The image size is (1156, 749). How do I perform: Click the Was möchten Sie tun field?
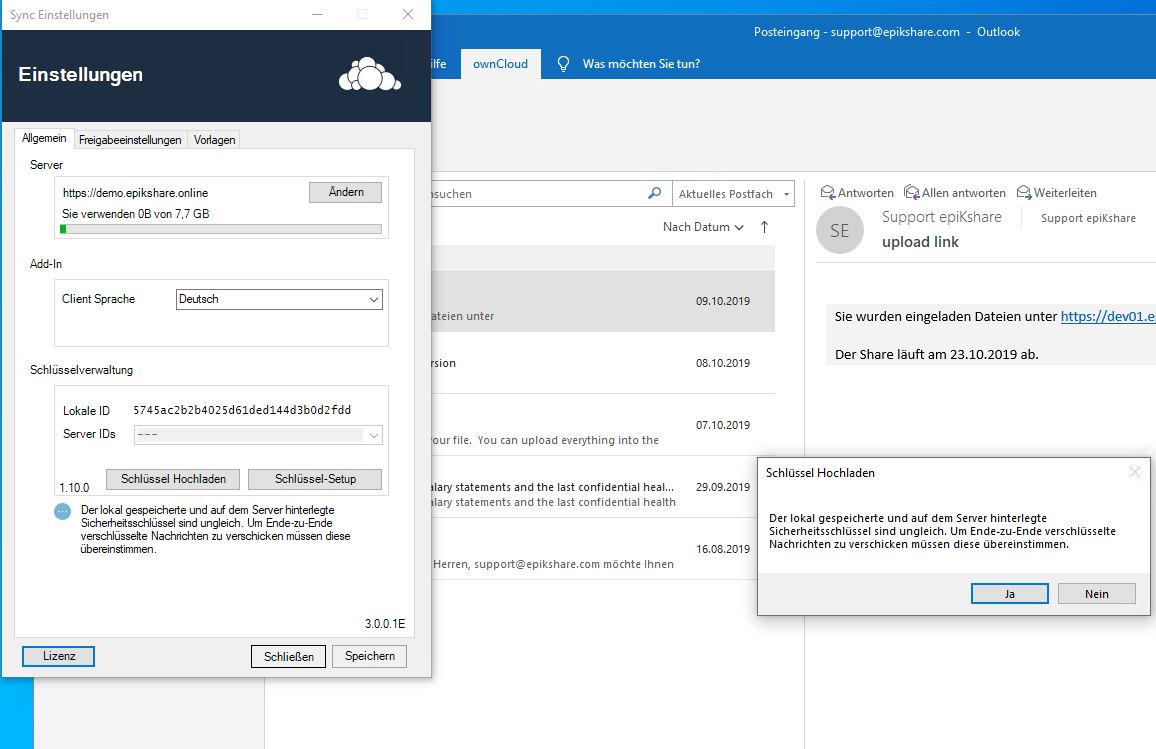[641, 64]
